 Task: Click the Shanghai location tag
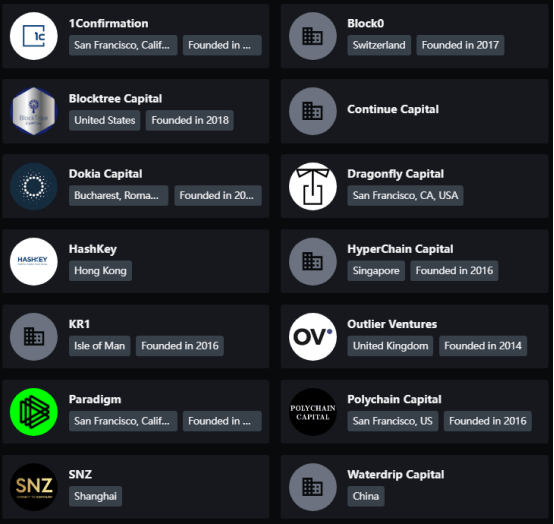95,496
